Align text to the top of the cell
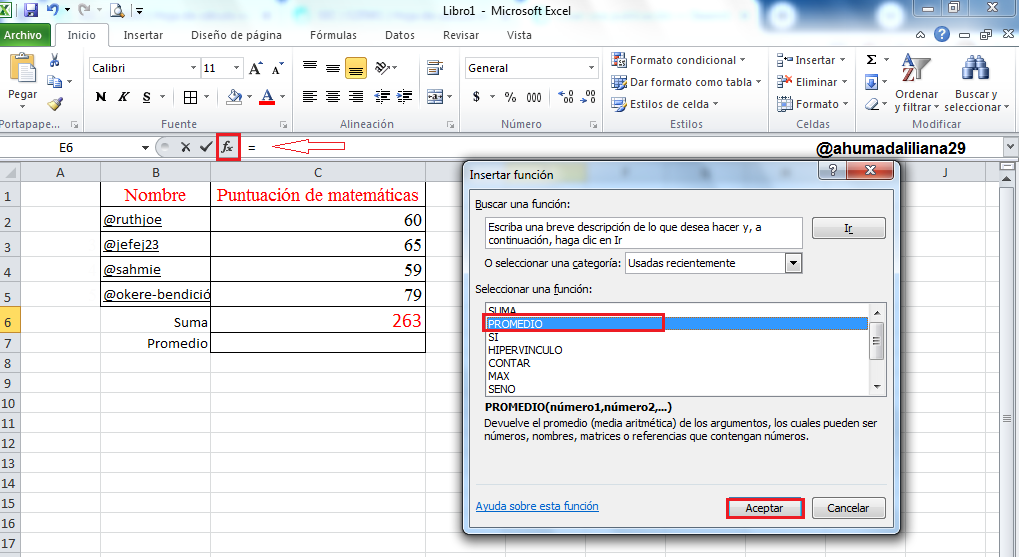This screenshot has height=557, width=1019. pos(310,67)
